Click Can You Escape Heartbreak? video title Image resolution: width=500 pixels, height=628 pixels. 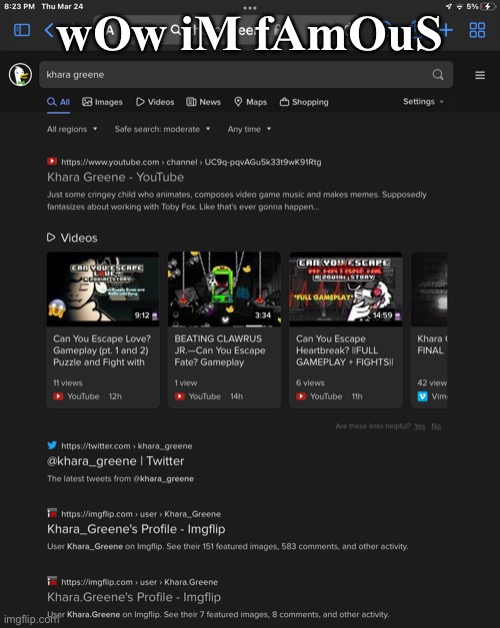coord(345,350)
